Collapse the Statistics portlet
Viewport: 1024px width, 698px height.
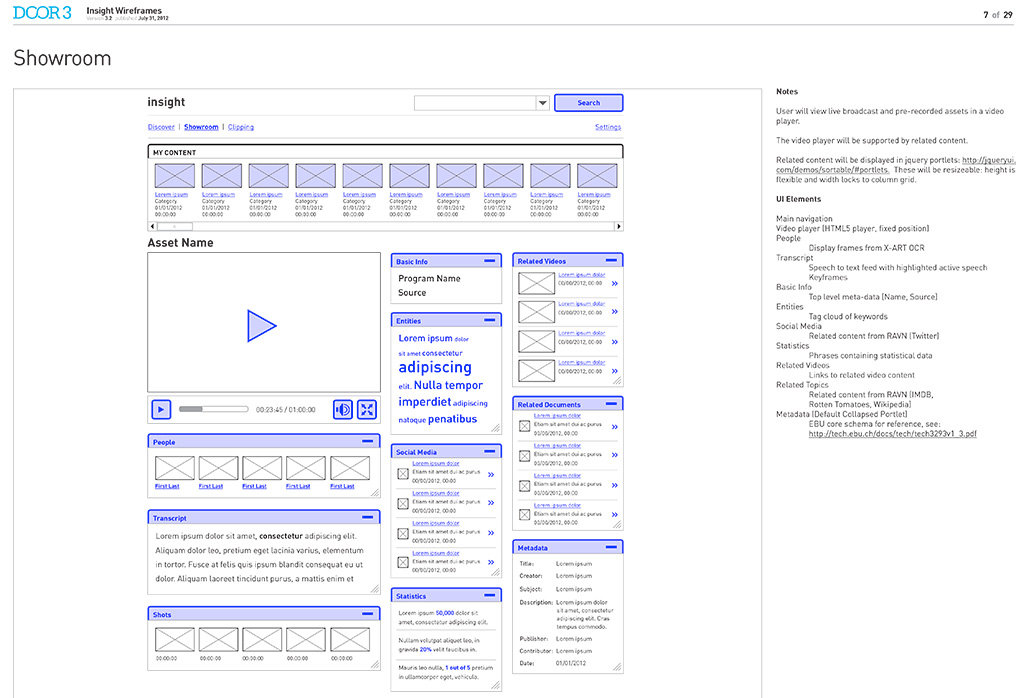490,595
